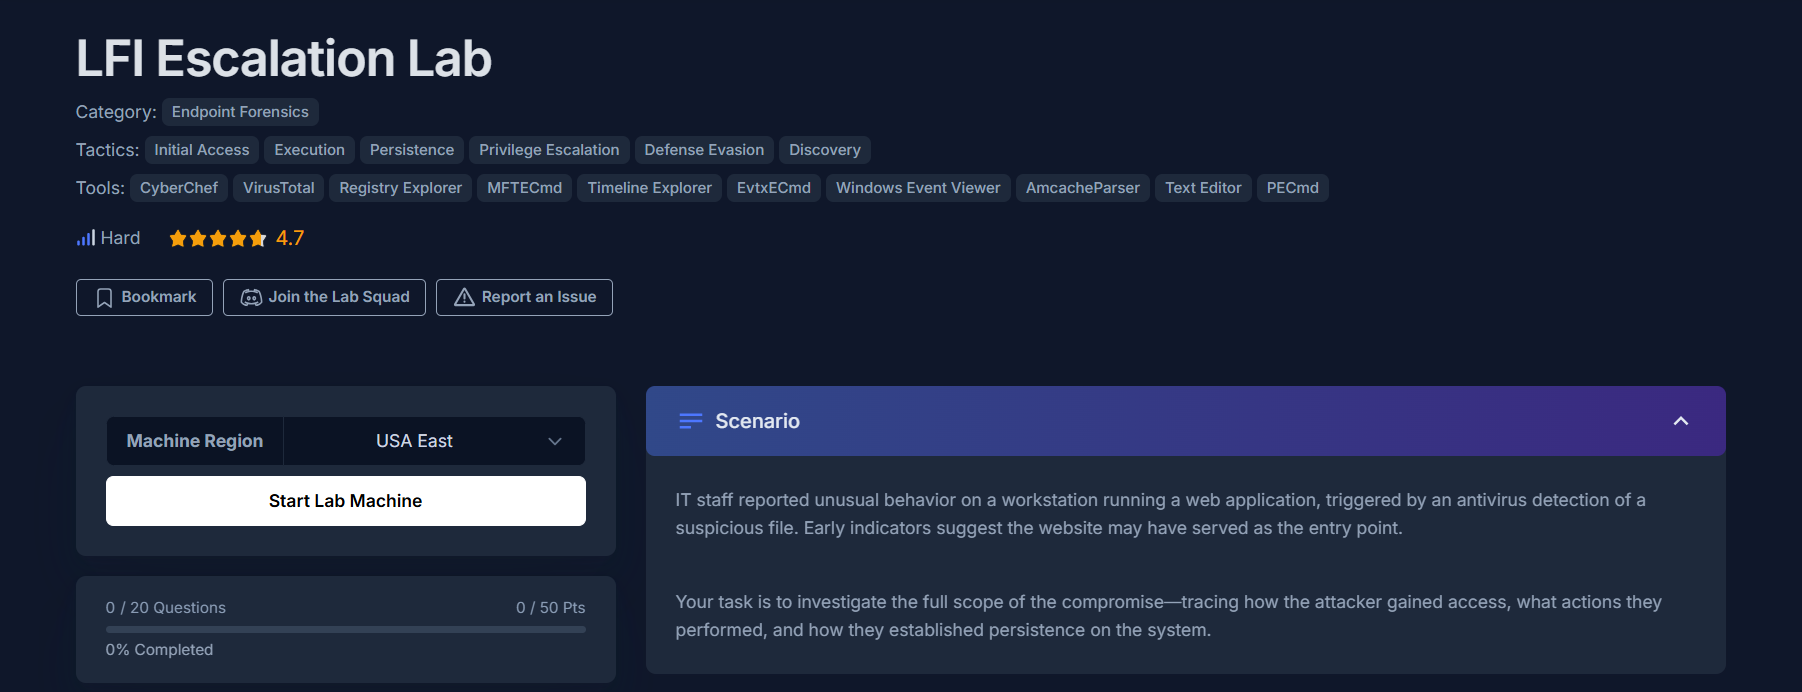This screenshot has width=1802, height=692.
Task: Click the Machine Region label
Action: pos(195,441)
